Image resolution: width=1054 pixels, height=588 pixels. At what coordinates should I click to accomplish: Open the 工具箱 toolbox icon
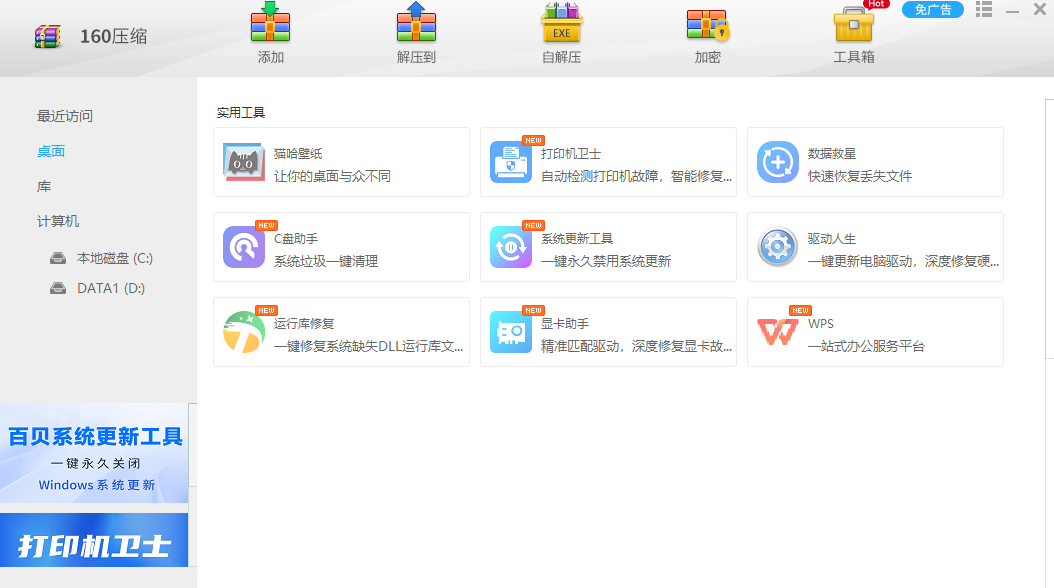(x=854, y=24)
